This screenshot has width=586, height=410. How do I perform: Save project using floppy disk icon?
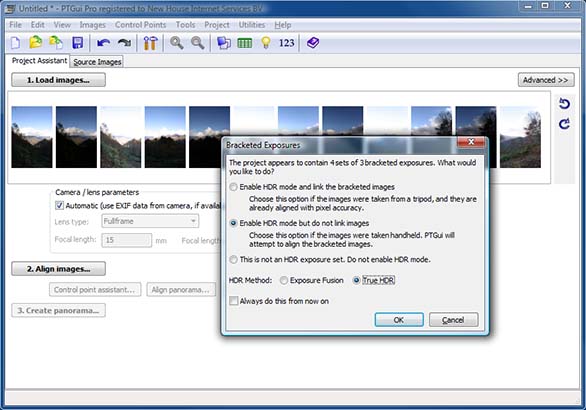click(77, 43)
